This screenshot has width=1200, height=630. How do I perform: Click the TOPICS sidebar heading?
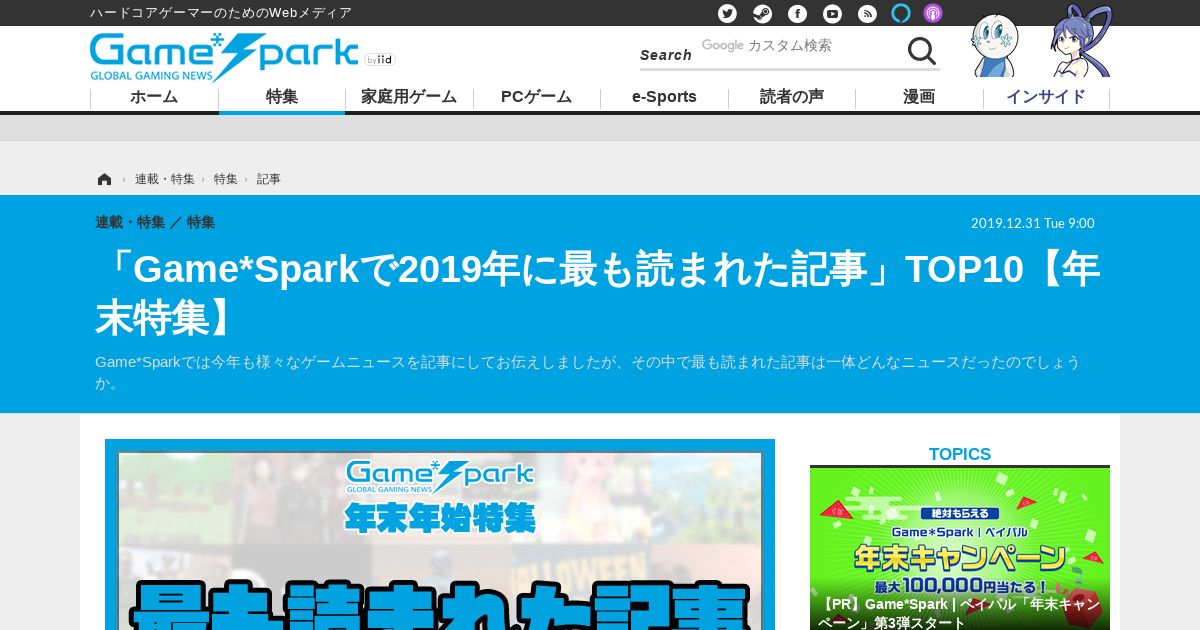pyautogui.click(x=960, y=454)
